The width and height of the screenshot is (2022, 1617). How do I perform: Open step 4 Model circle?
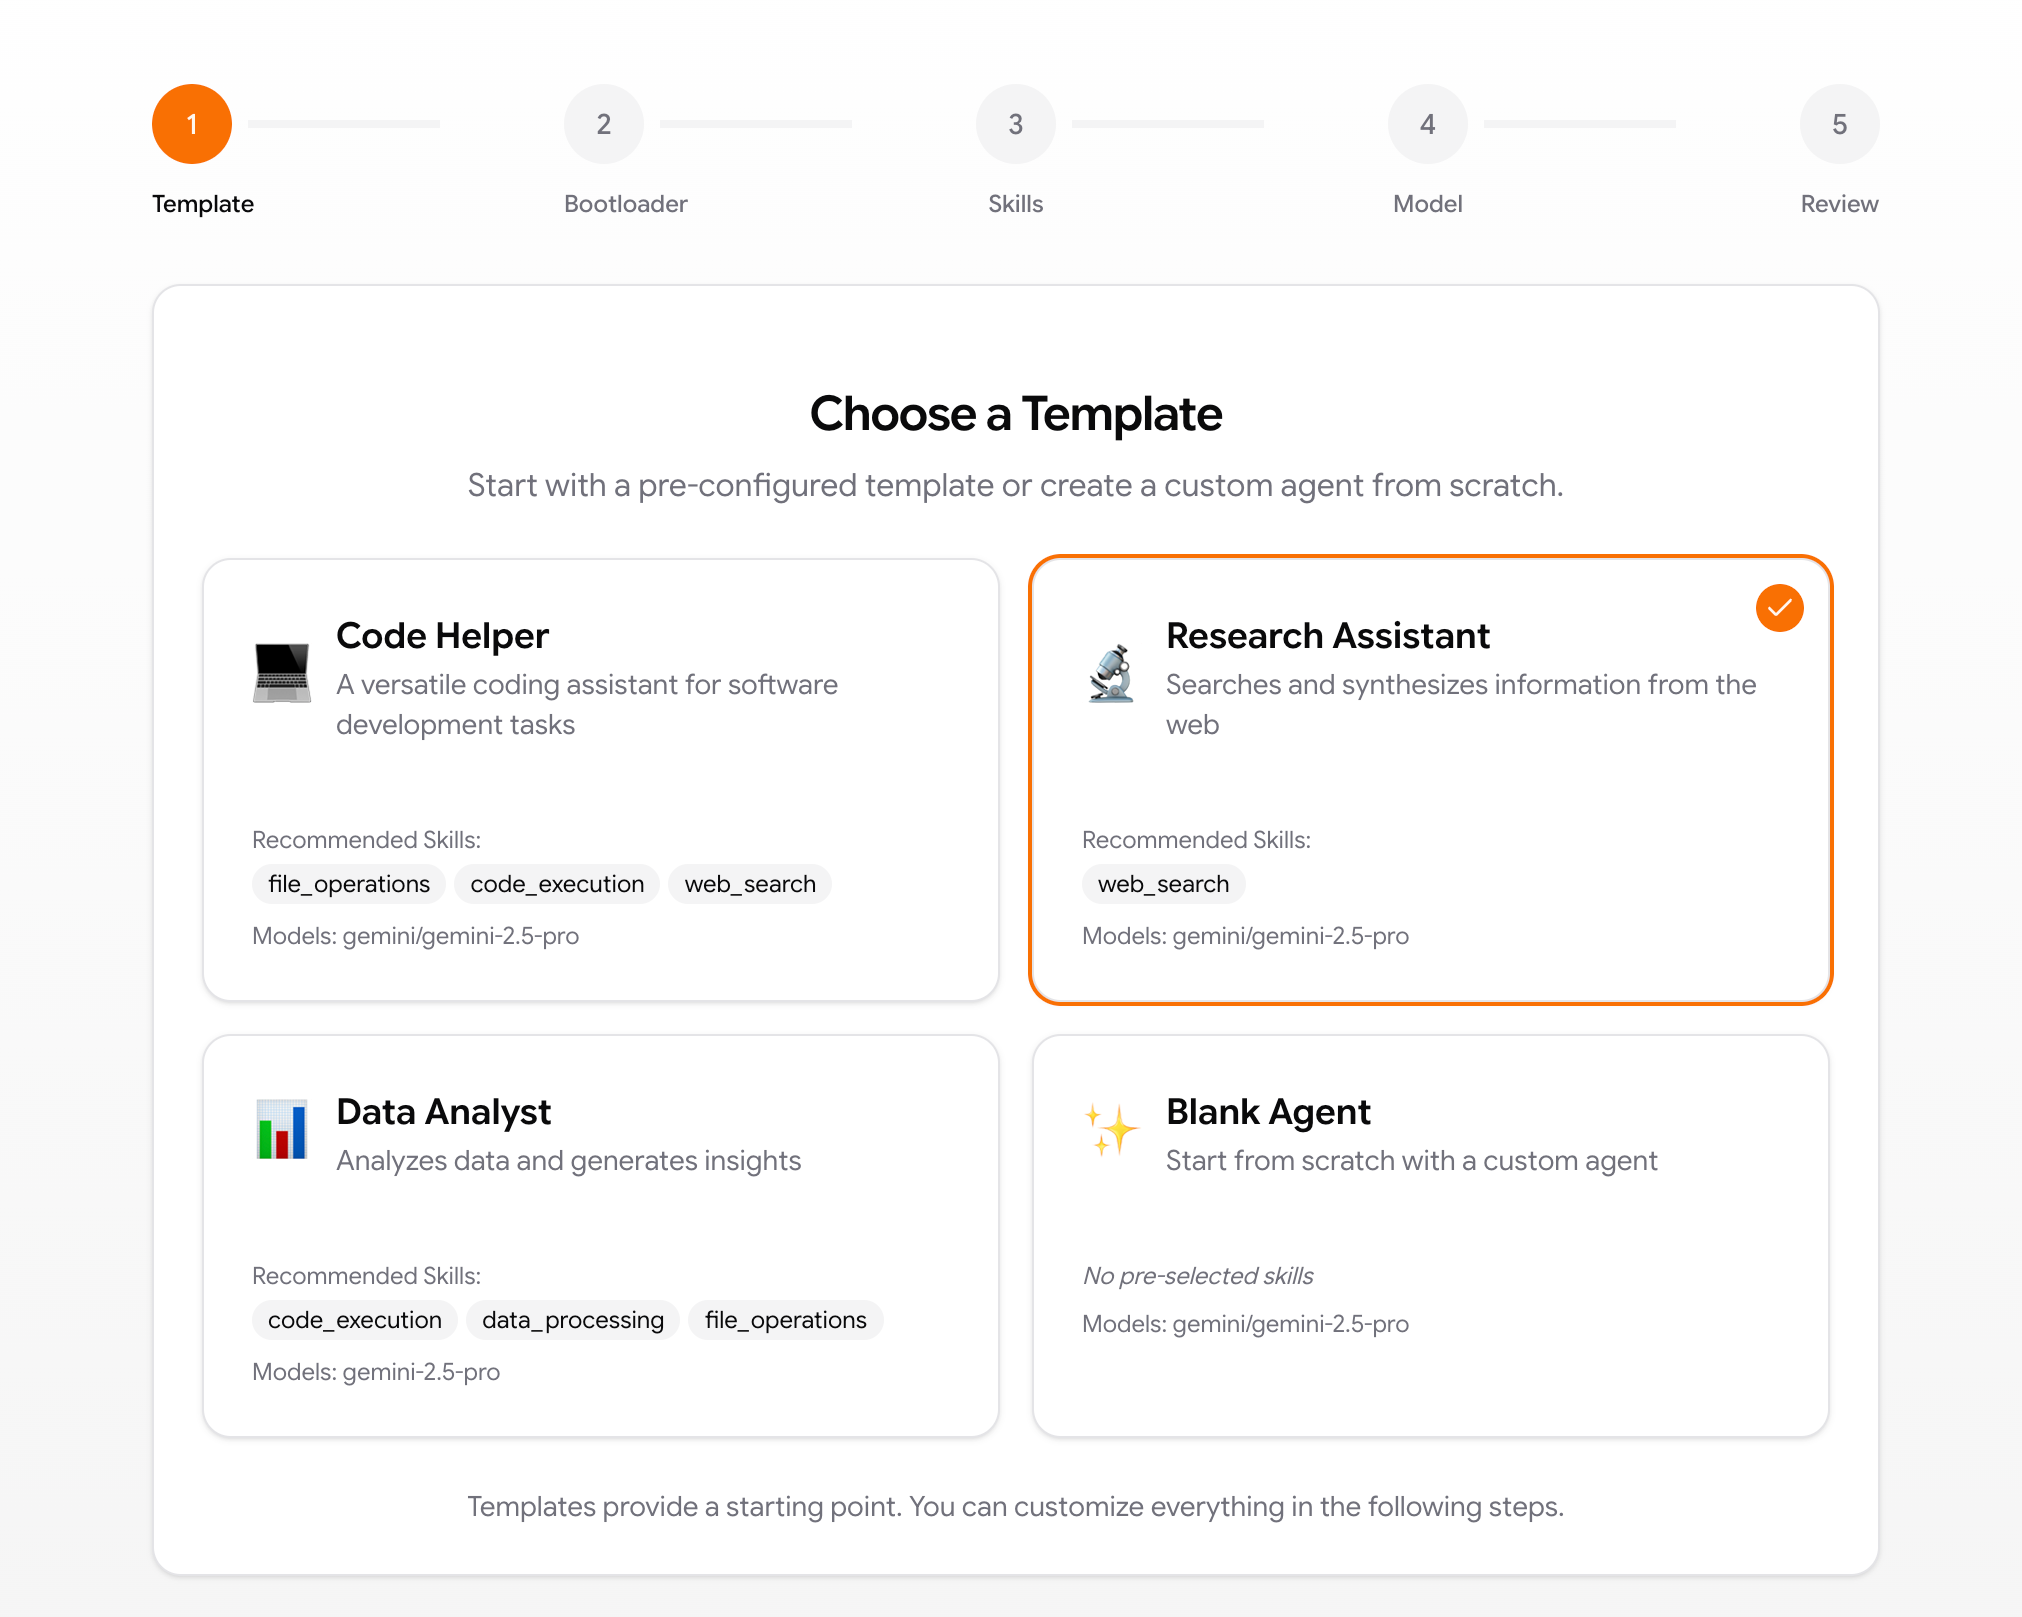coord(1427,124)
